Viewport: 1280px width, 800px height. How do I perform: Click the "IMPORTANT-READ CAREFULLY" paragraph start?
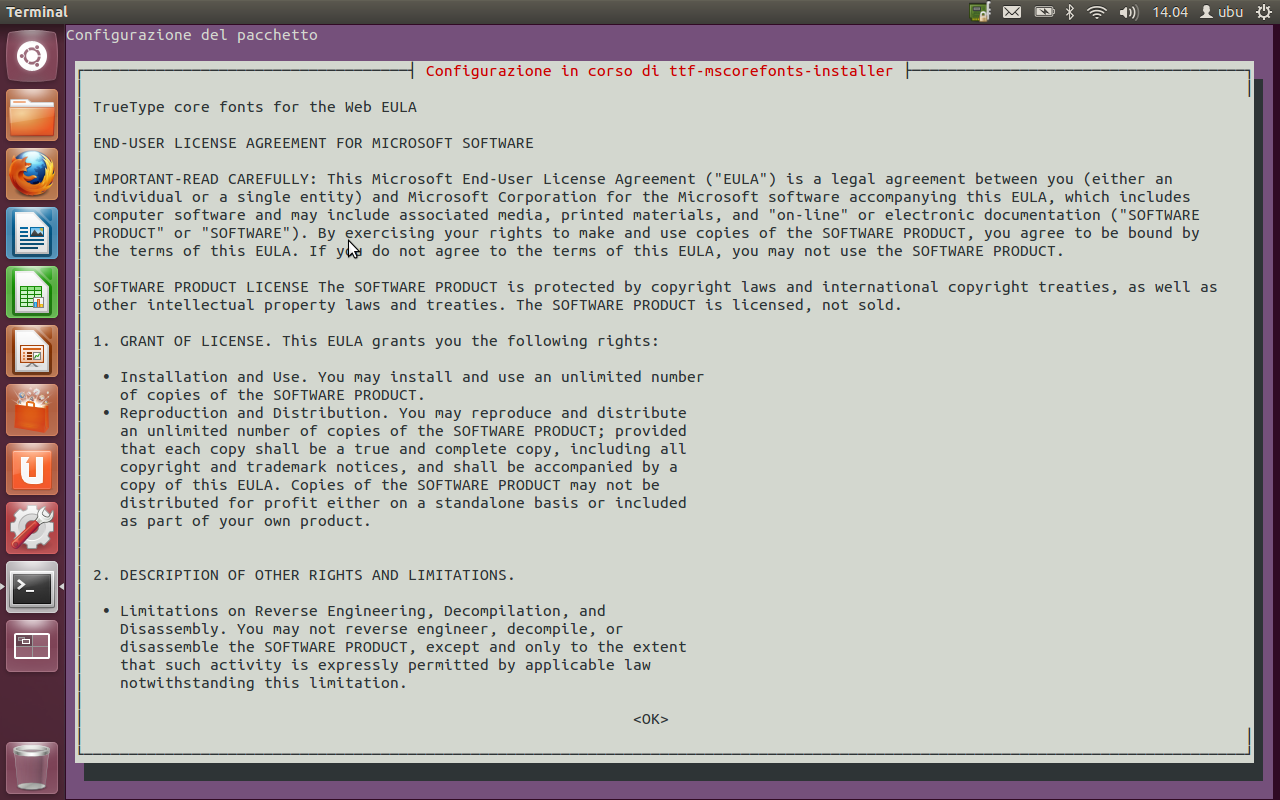tap(205, 179)
